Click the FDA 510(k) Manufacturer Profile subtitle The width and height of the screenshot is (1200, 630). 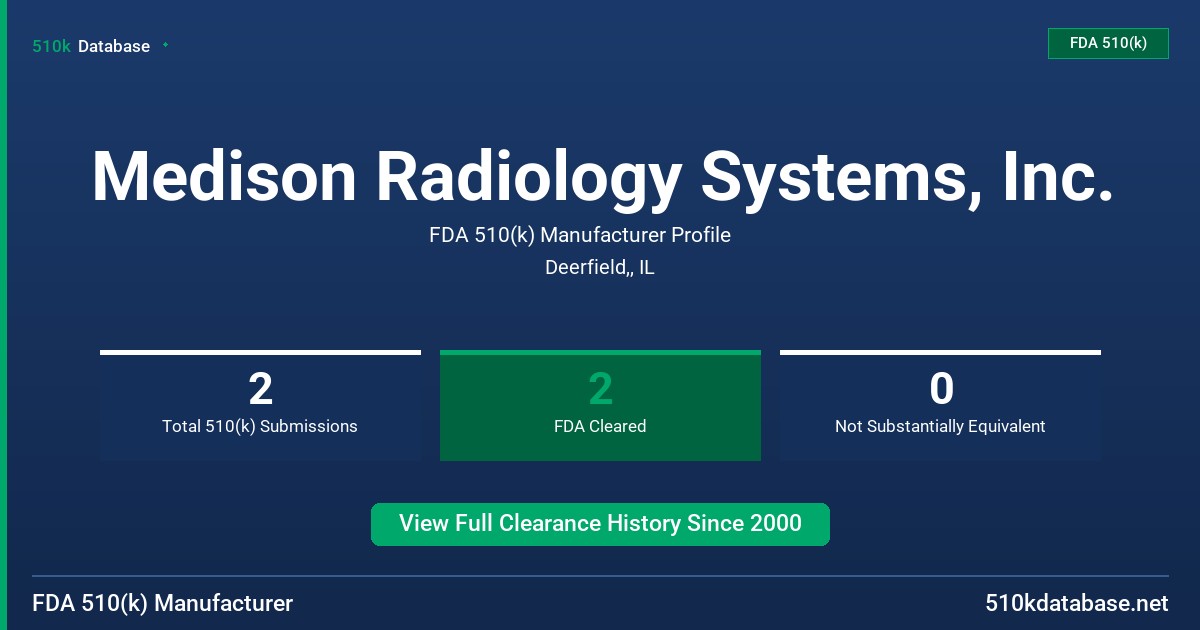point(580,236)
